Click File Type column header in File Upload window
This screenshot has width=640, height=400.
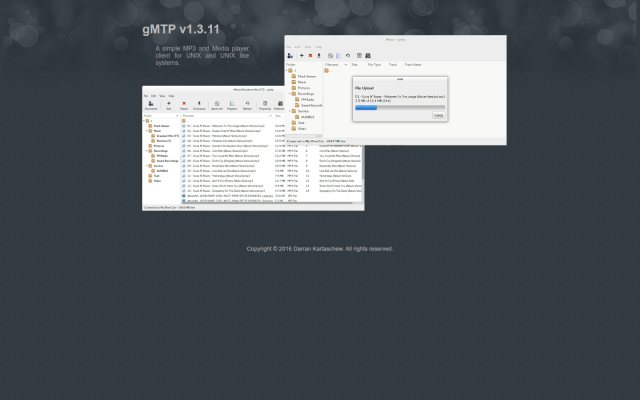[374, 64]
